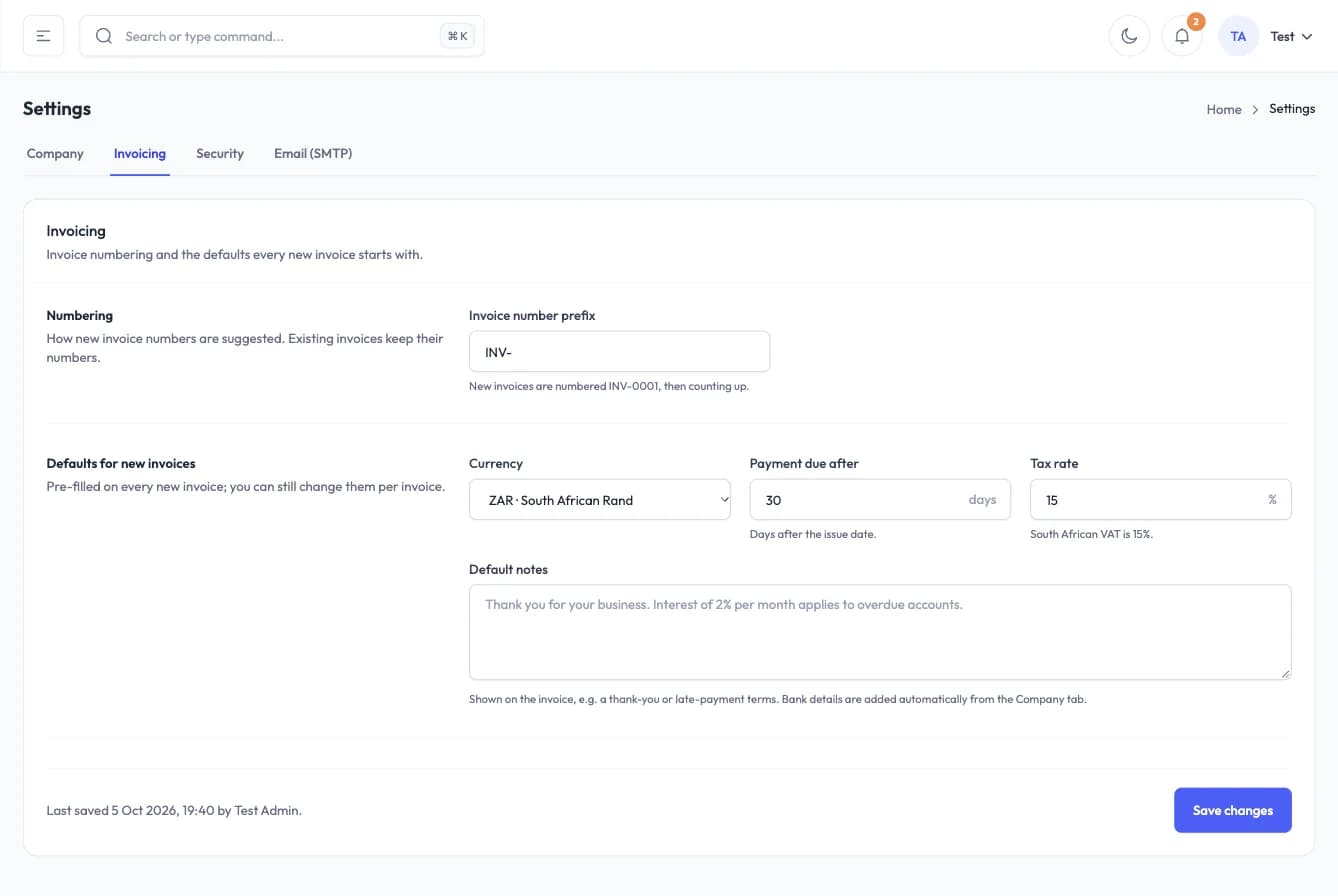Viewport: 1338px width, 896px height.
Task: Select the Invoicing tab
Action: [x=140, y=154]
